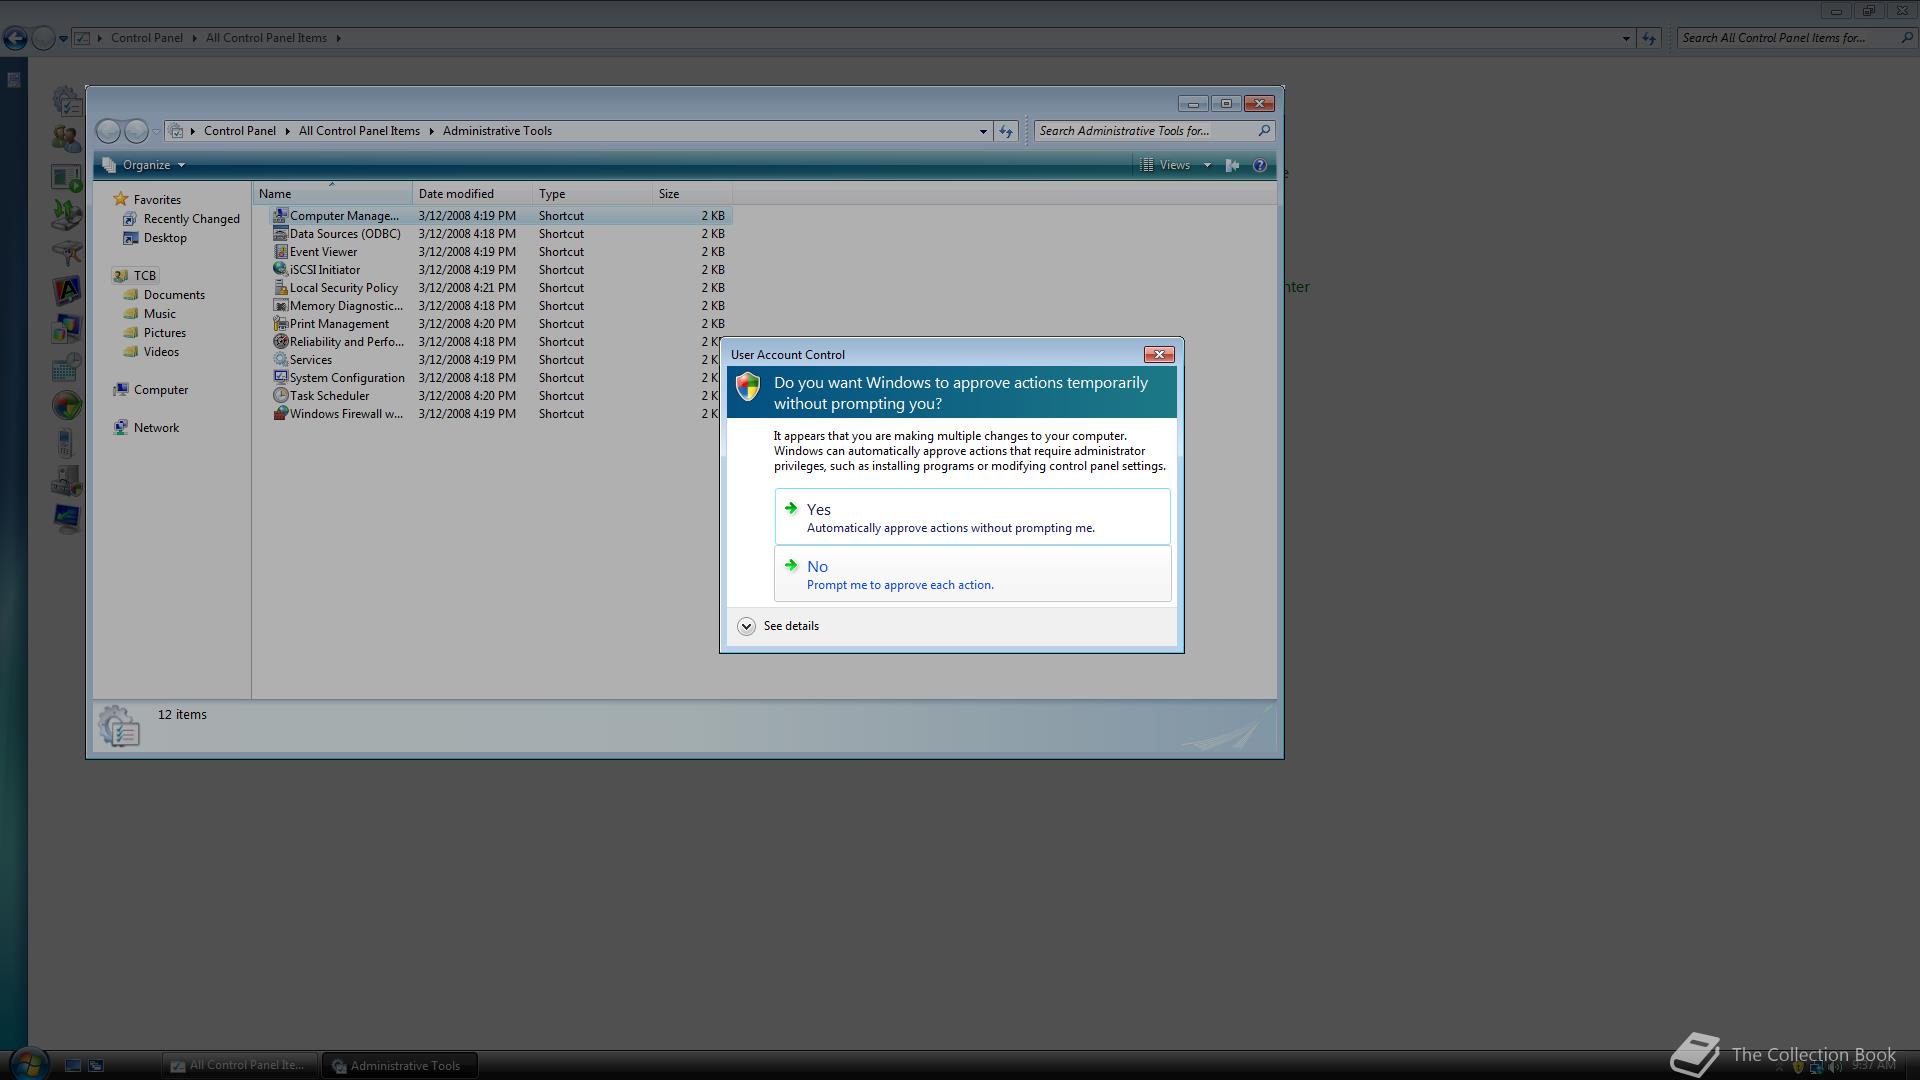Choose Yes to automatically approve actions
The width and height of the screenshot is (1920, 1080).
(972, 517)
